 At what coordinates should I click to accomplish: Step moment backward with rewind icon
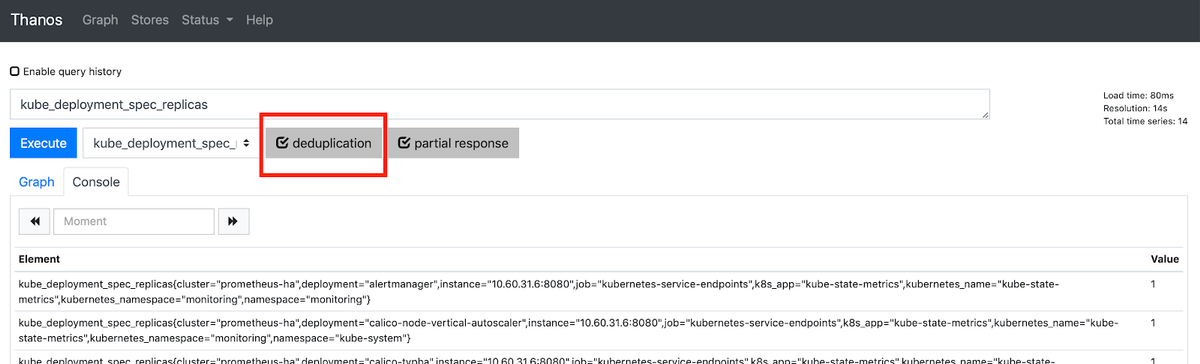pyautogui.click(x=35, y=221)
